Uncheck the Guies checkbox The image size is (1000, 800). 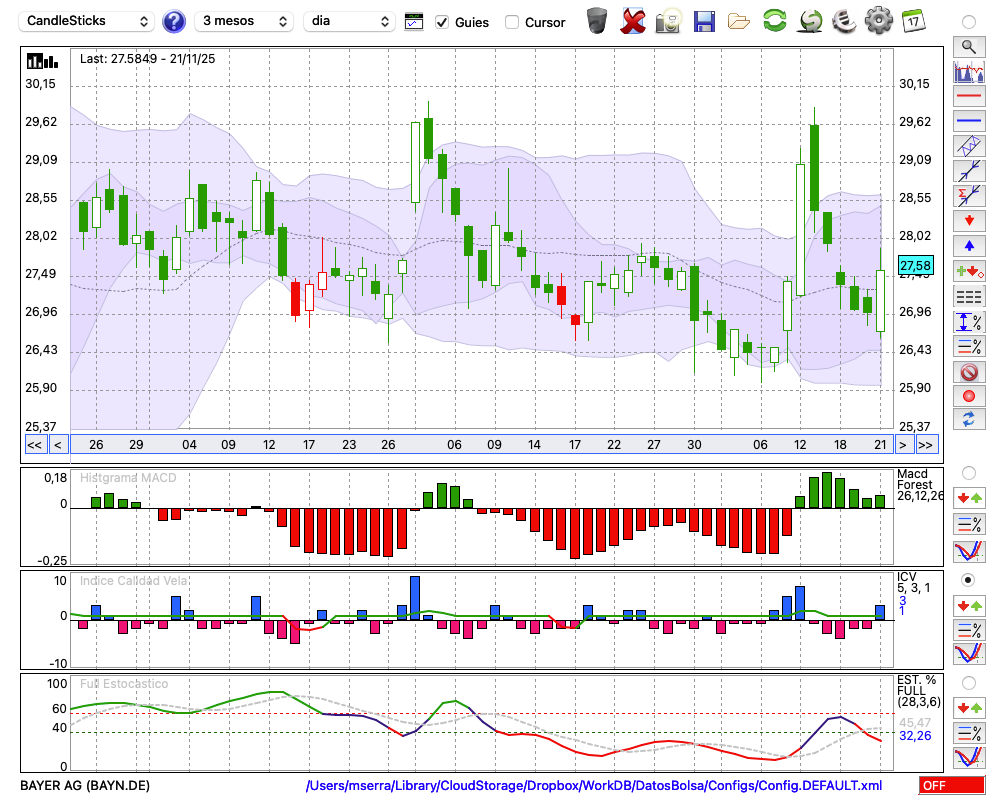pyautogui.click(x=442, y=22)
